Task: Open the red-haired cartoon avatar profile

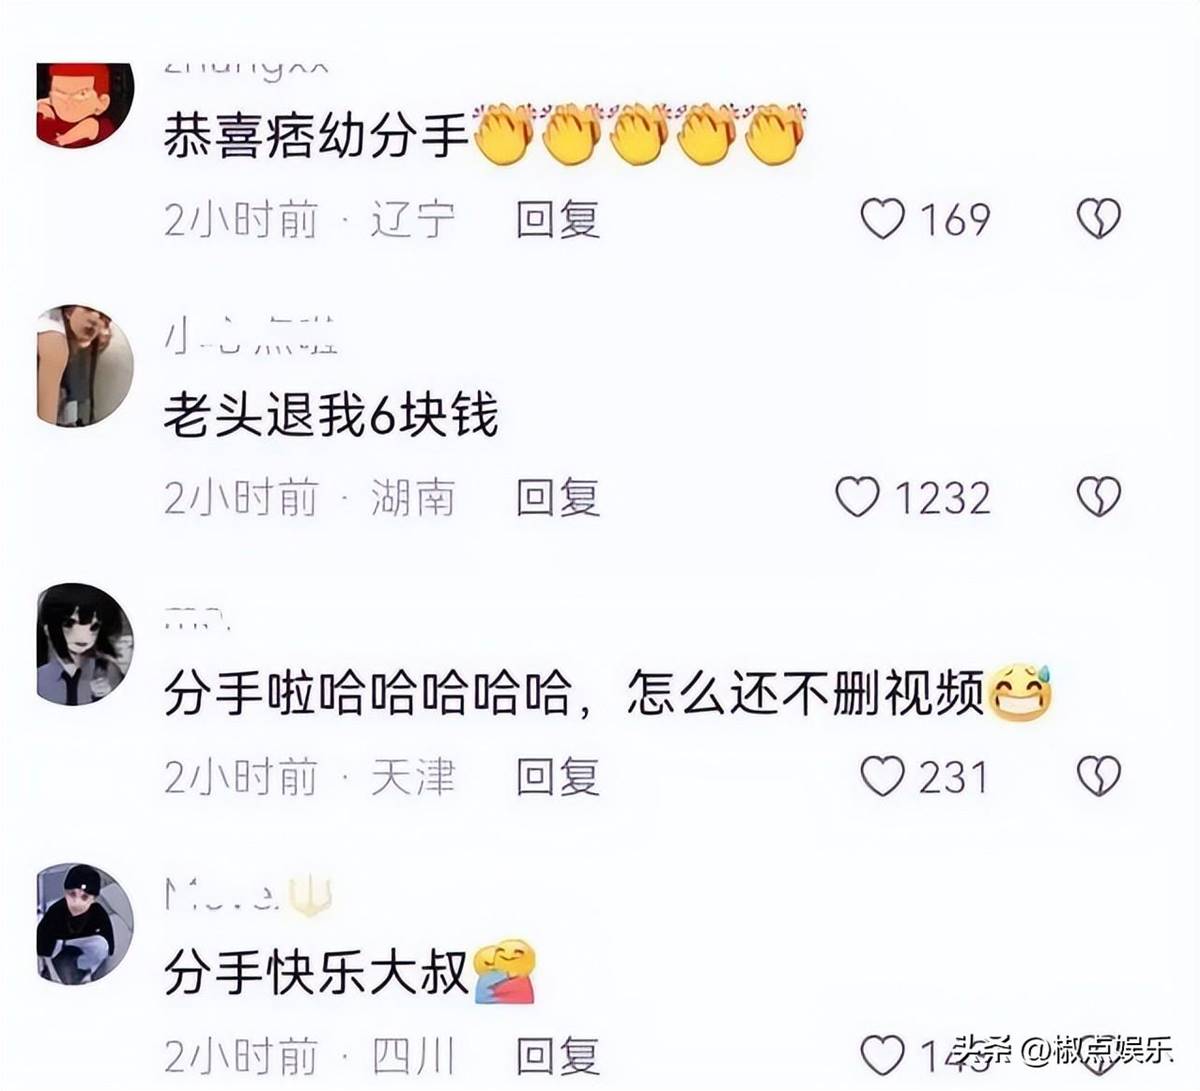Action: tap(85, 104)
